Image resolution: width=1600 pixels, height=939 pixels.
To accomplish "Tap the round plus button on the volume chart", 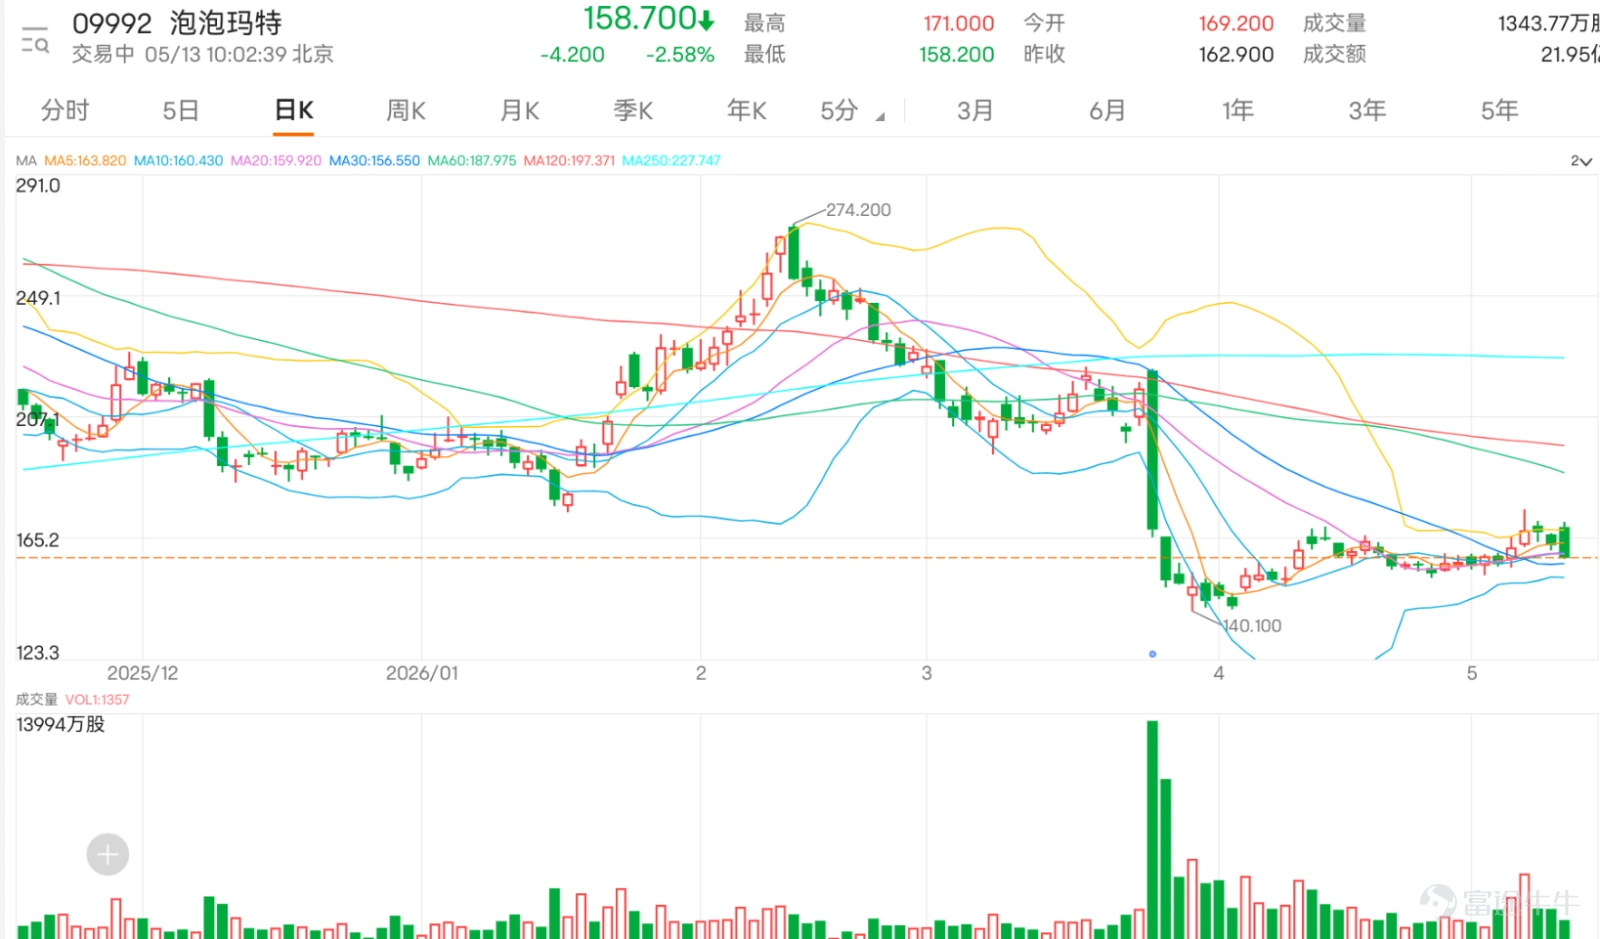I will tap(108, 854).
